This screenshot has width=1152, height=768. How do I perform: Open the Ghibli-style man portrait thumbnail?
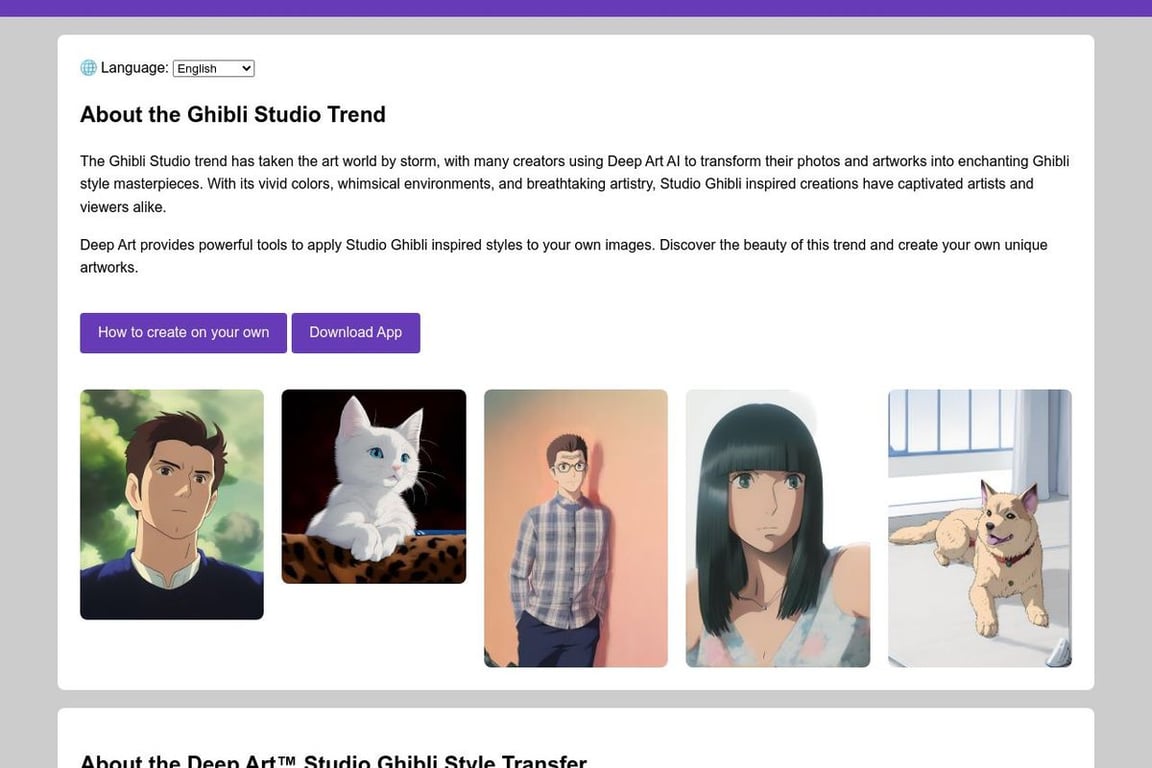click(x=172, y=504)
